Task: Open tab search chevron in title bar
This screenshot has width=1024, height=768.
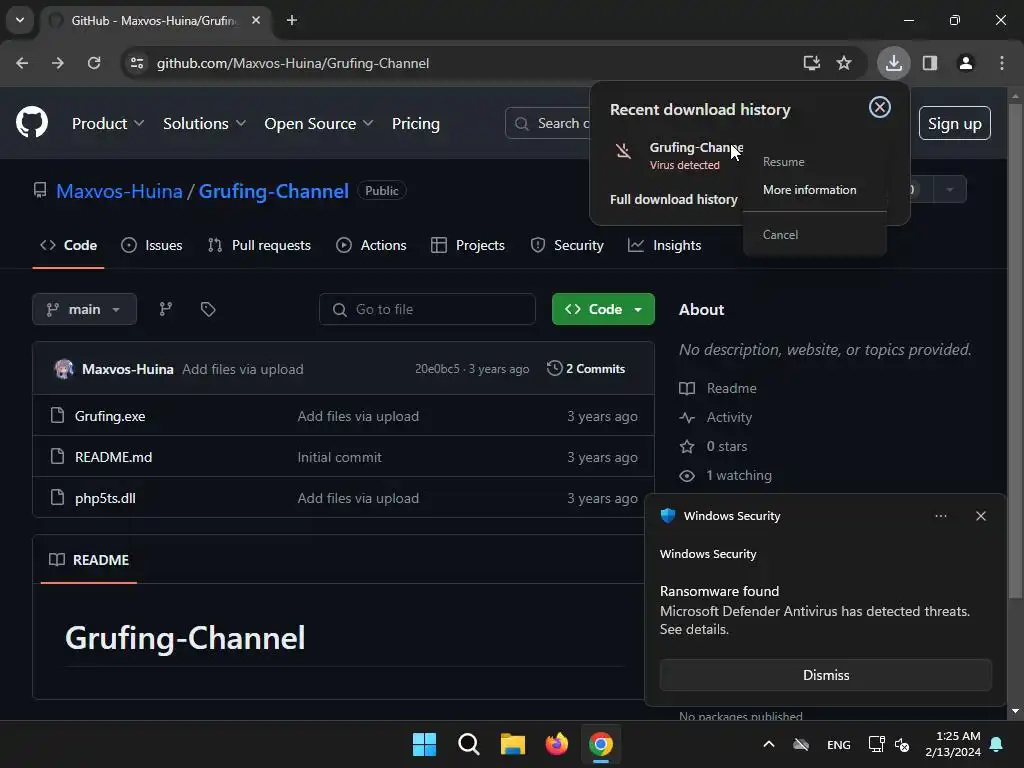Action: tap(20, 20)
